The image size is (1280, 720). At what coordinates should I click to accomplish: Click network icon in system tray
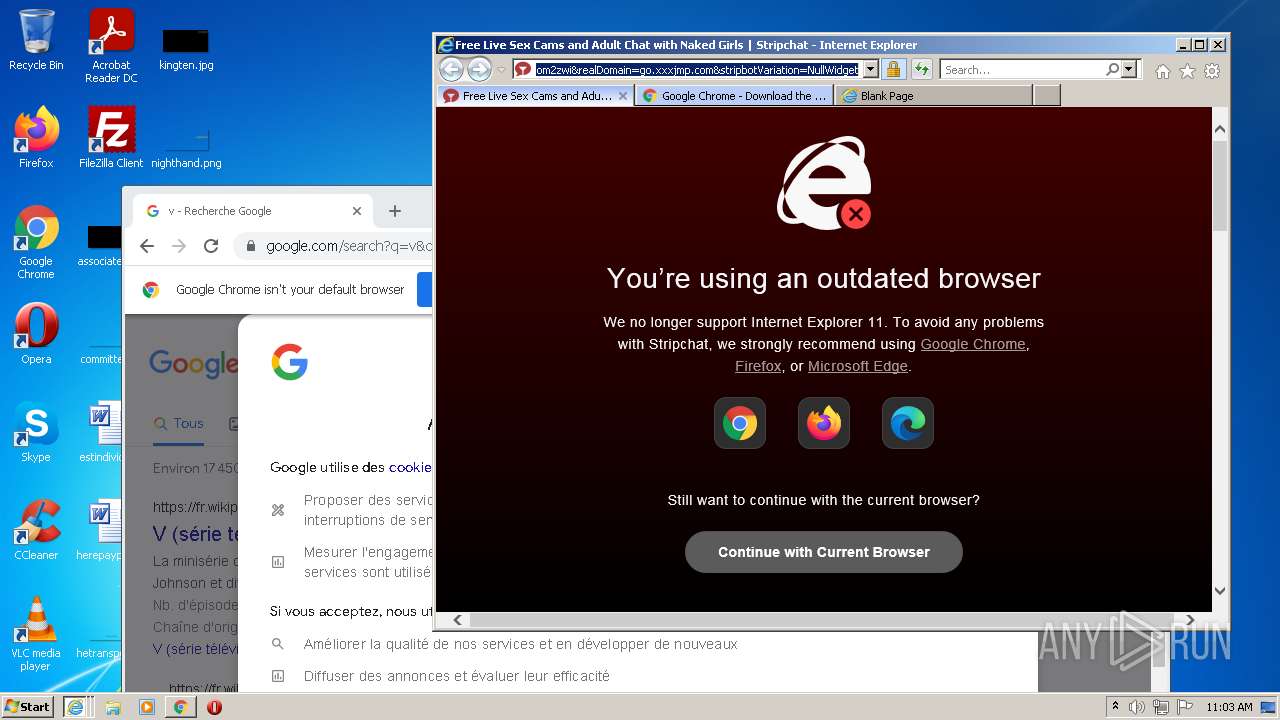click(x=1161, y=707)
